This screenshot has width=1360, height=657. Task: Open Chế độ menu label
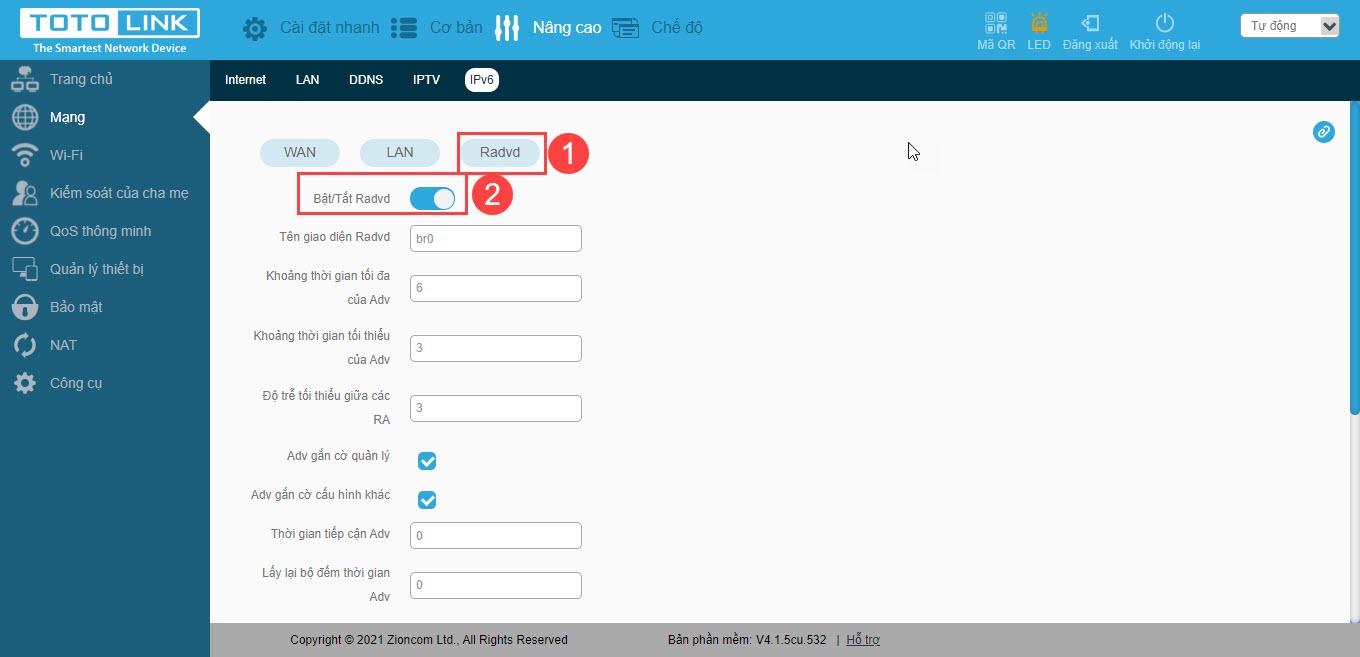[677, 28]
